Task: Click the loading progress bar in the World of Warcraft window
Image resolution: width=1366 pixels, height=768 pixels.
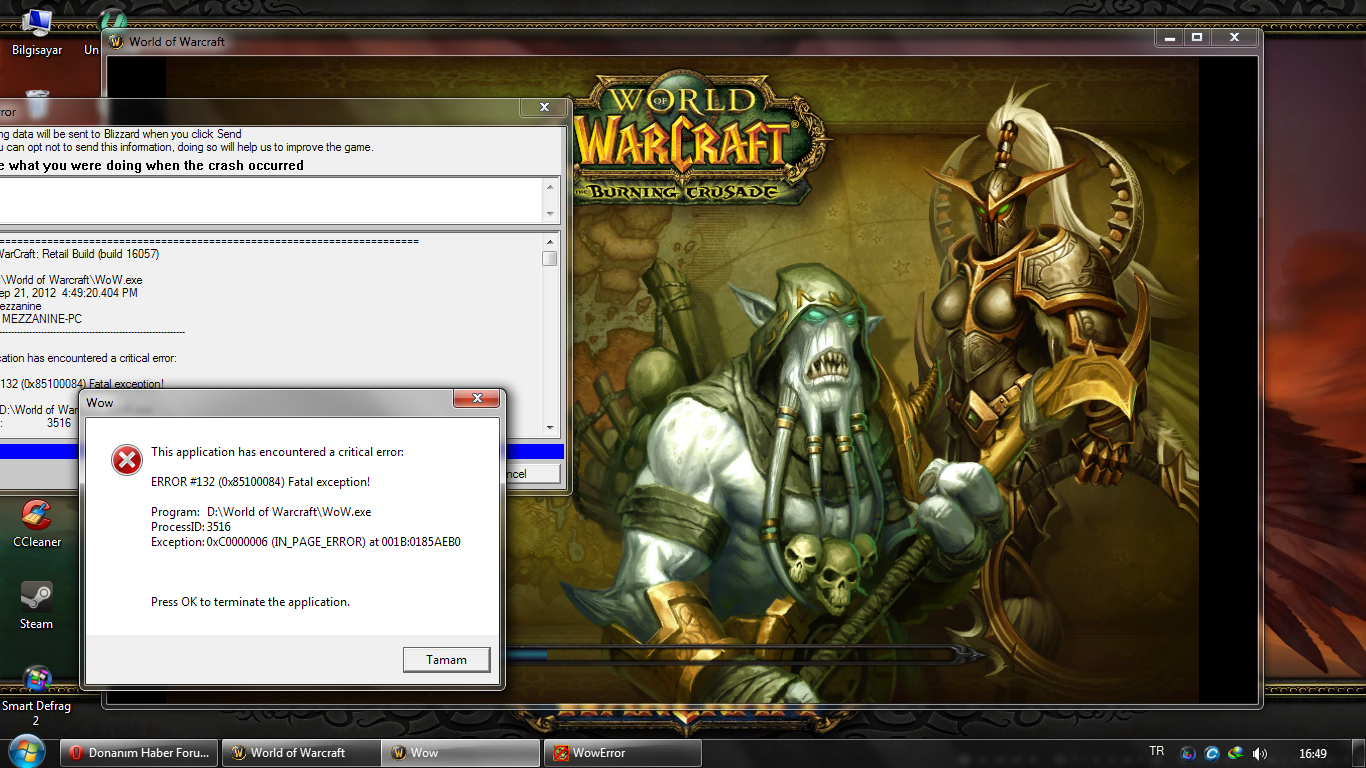Action: click(x=745, y=655)
